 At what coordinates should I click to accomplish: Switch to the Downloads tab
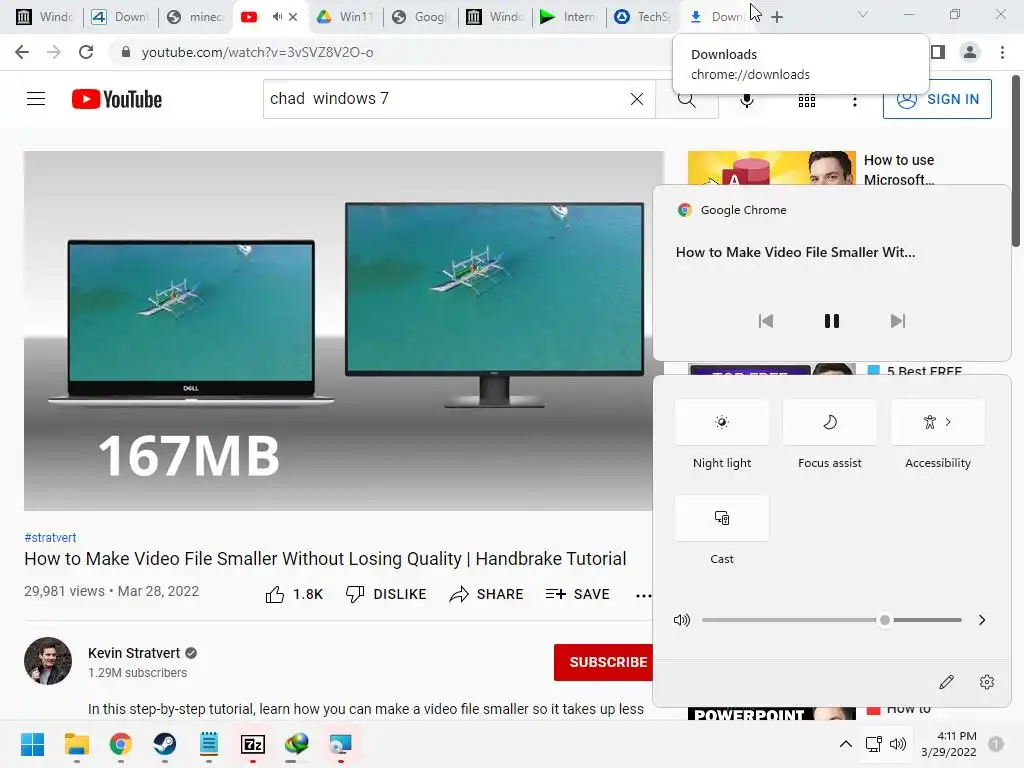[x=717, y=17]
